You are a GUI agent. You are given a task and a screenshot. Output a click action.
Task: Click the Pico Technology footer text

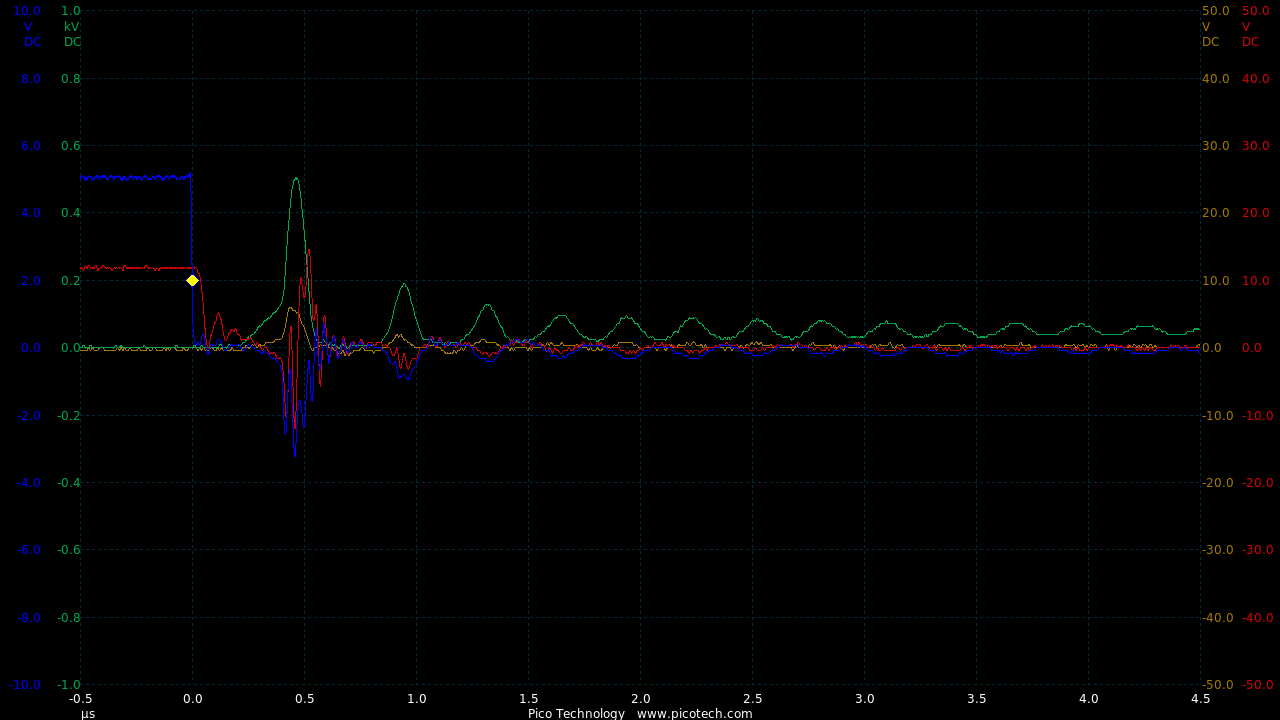pos(576,713)
